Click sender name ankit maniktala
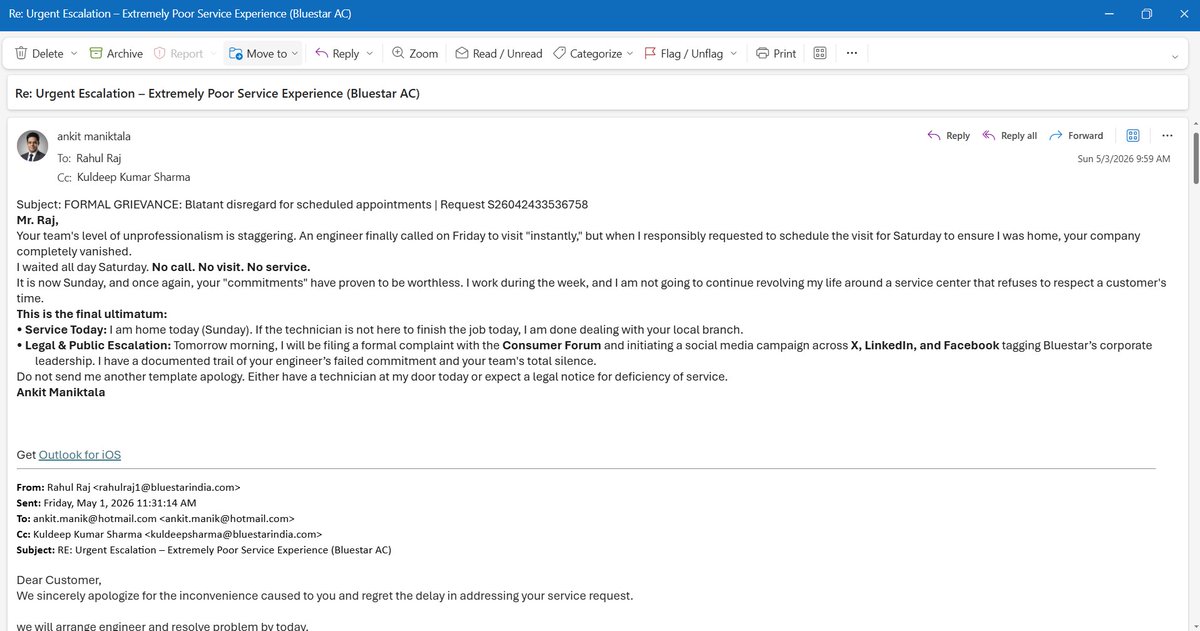Screen dimensions: 1200x631 (x=94, y=136)
